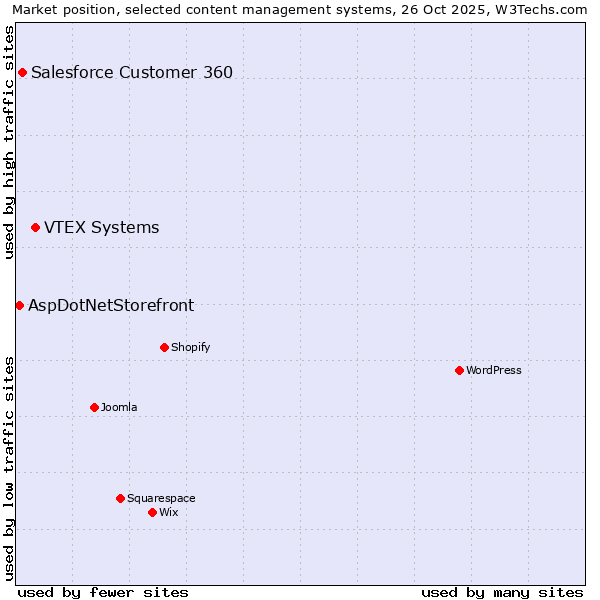The image size is (600, 600).
Task: Select the WordPress text label
Action: (x=493, y=370)
